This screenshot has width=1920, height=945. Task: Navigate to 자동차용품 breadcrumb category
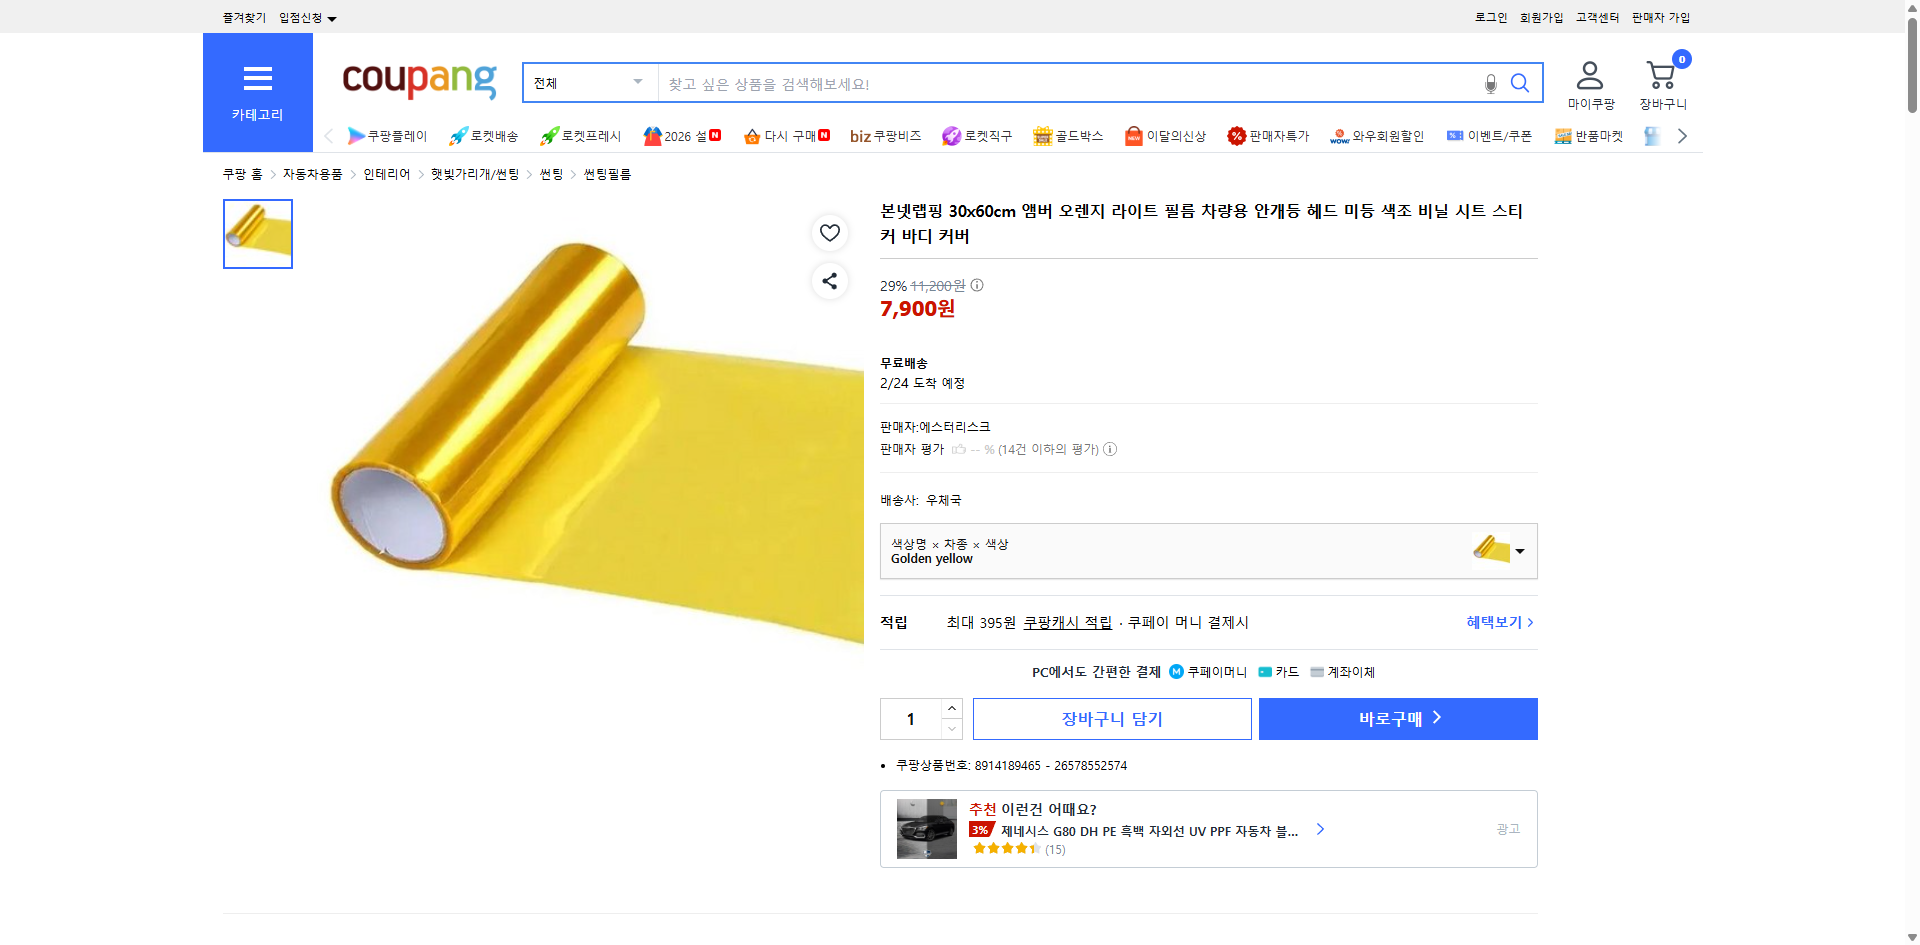click(311, 173)
